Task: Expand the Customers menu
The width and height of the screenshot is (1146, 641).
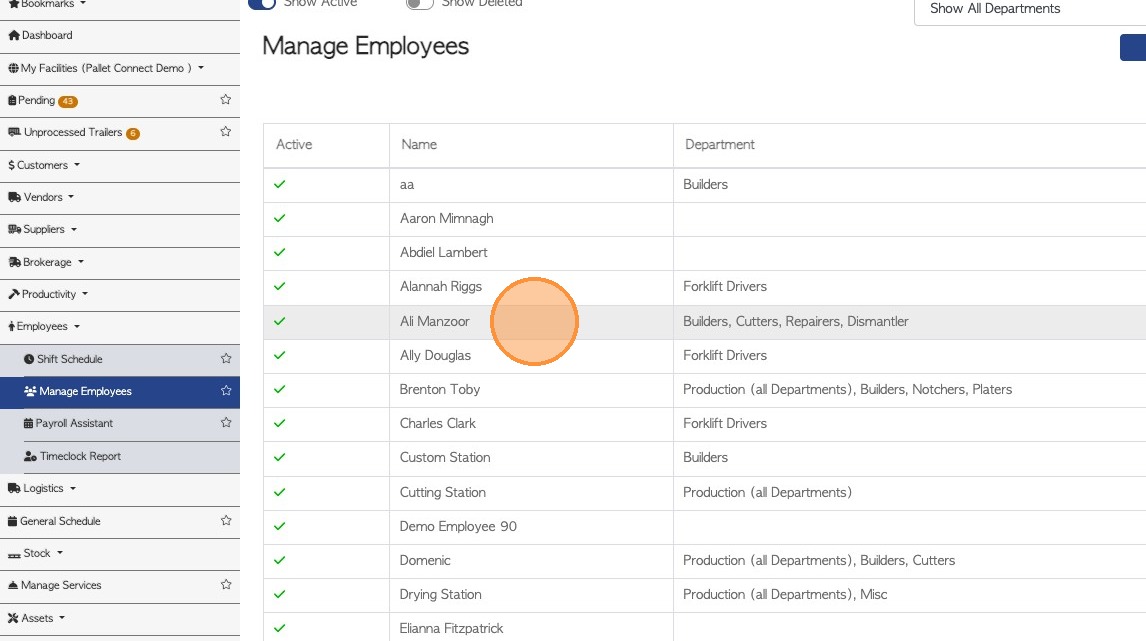Action: click(x=43, y=165)
